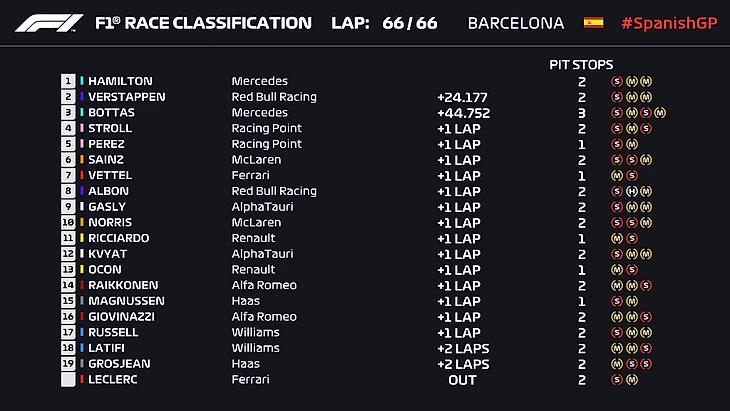Click Bottas's fourth tyre compound icon
The image size is (730, 411).
click(660, 113)
